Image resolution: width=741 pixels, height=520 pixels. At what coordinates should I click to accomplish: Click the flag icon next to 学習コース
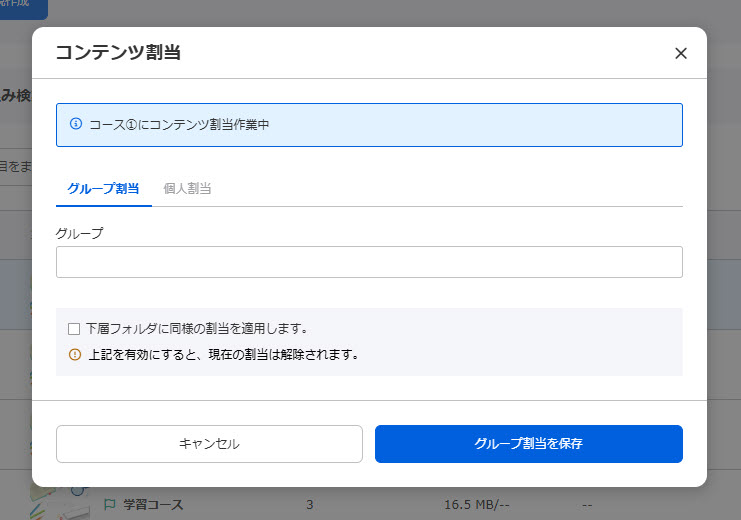[x=109, y=504]
